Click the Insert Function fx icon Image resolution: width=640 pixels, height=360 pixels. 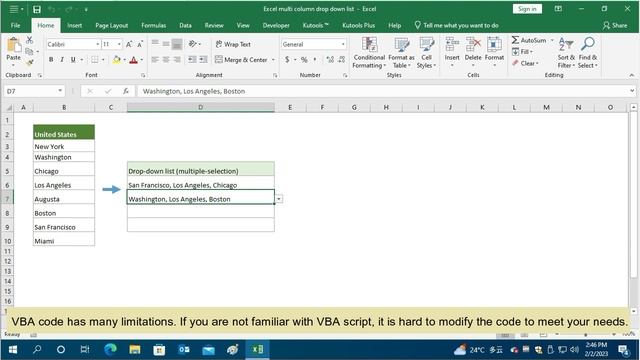(x=126, y=91)
